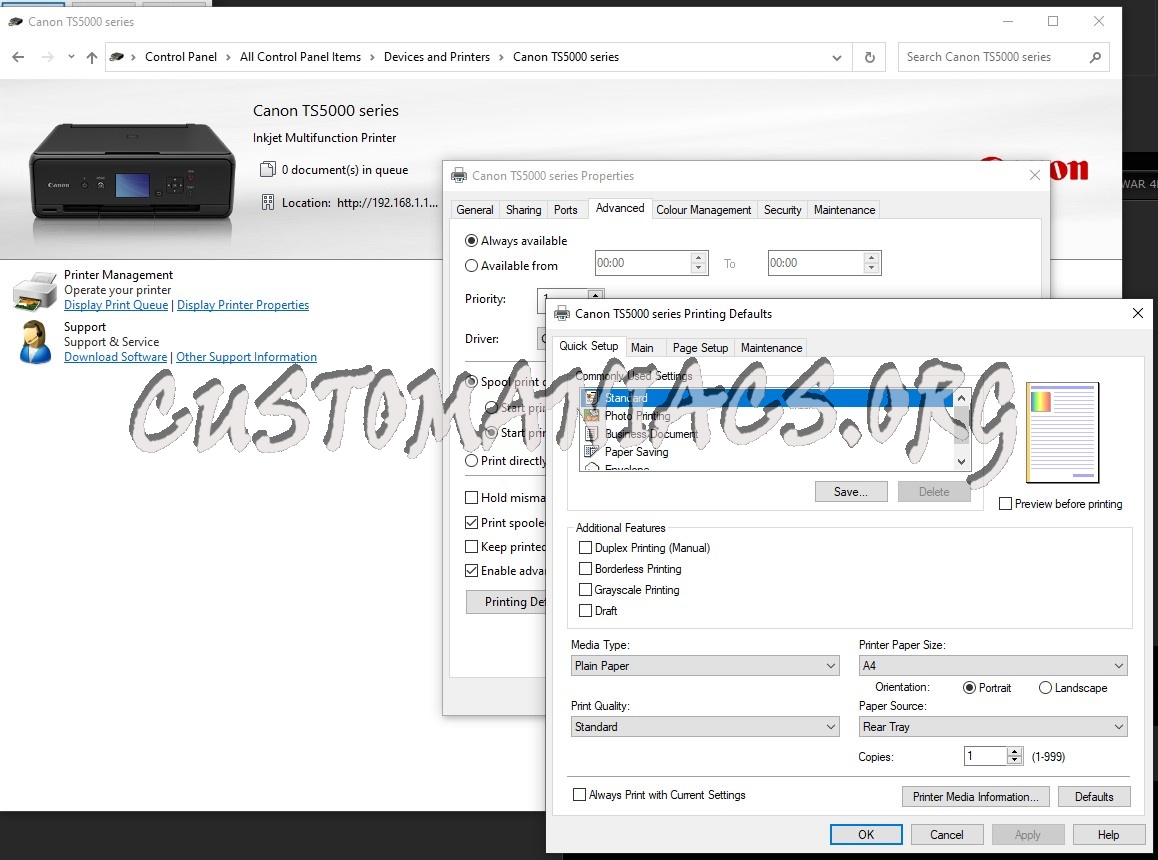Select the Paper Saving icon
The width and height of the screenshot is (1158, 860).
pyautogui.click(x=592, y=451)
